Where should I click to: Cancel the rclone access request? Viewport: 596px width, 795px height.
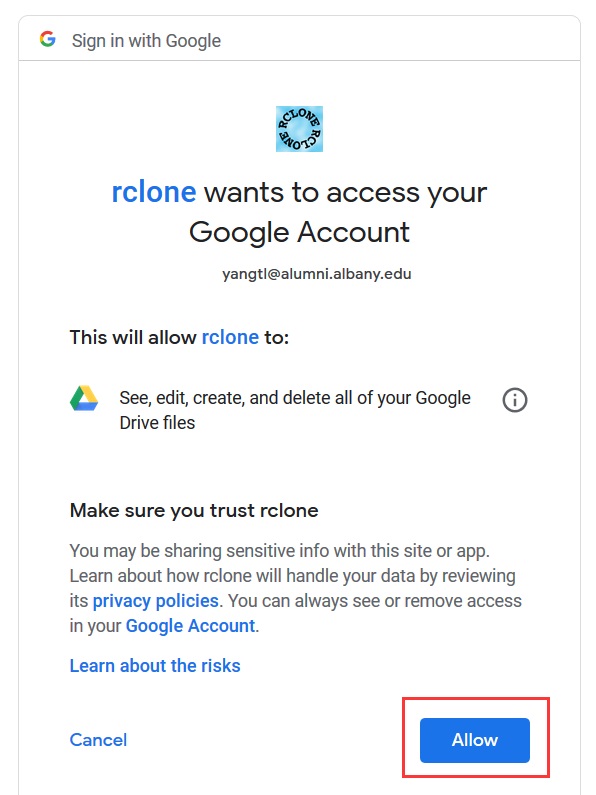(x=98, y=740)
